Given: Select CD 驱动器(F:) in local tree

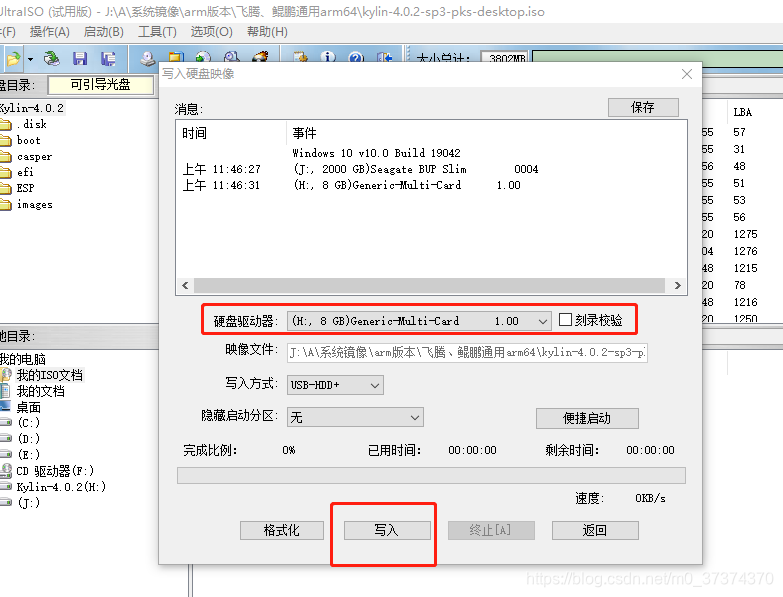Looking at the screenshot, I should 55,471.
